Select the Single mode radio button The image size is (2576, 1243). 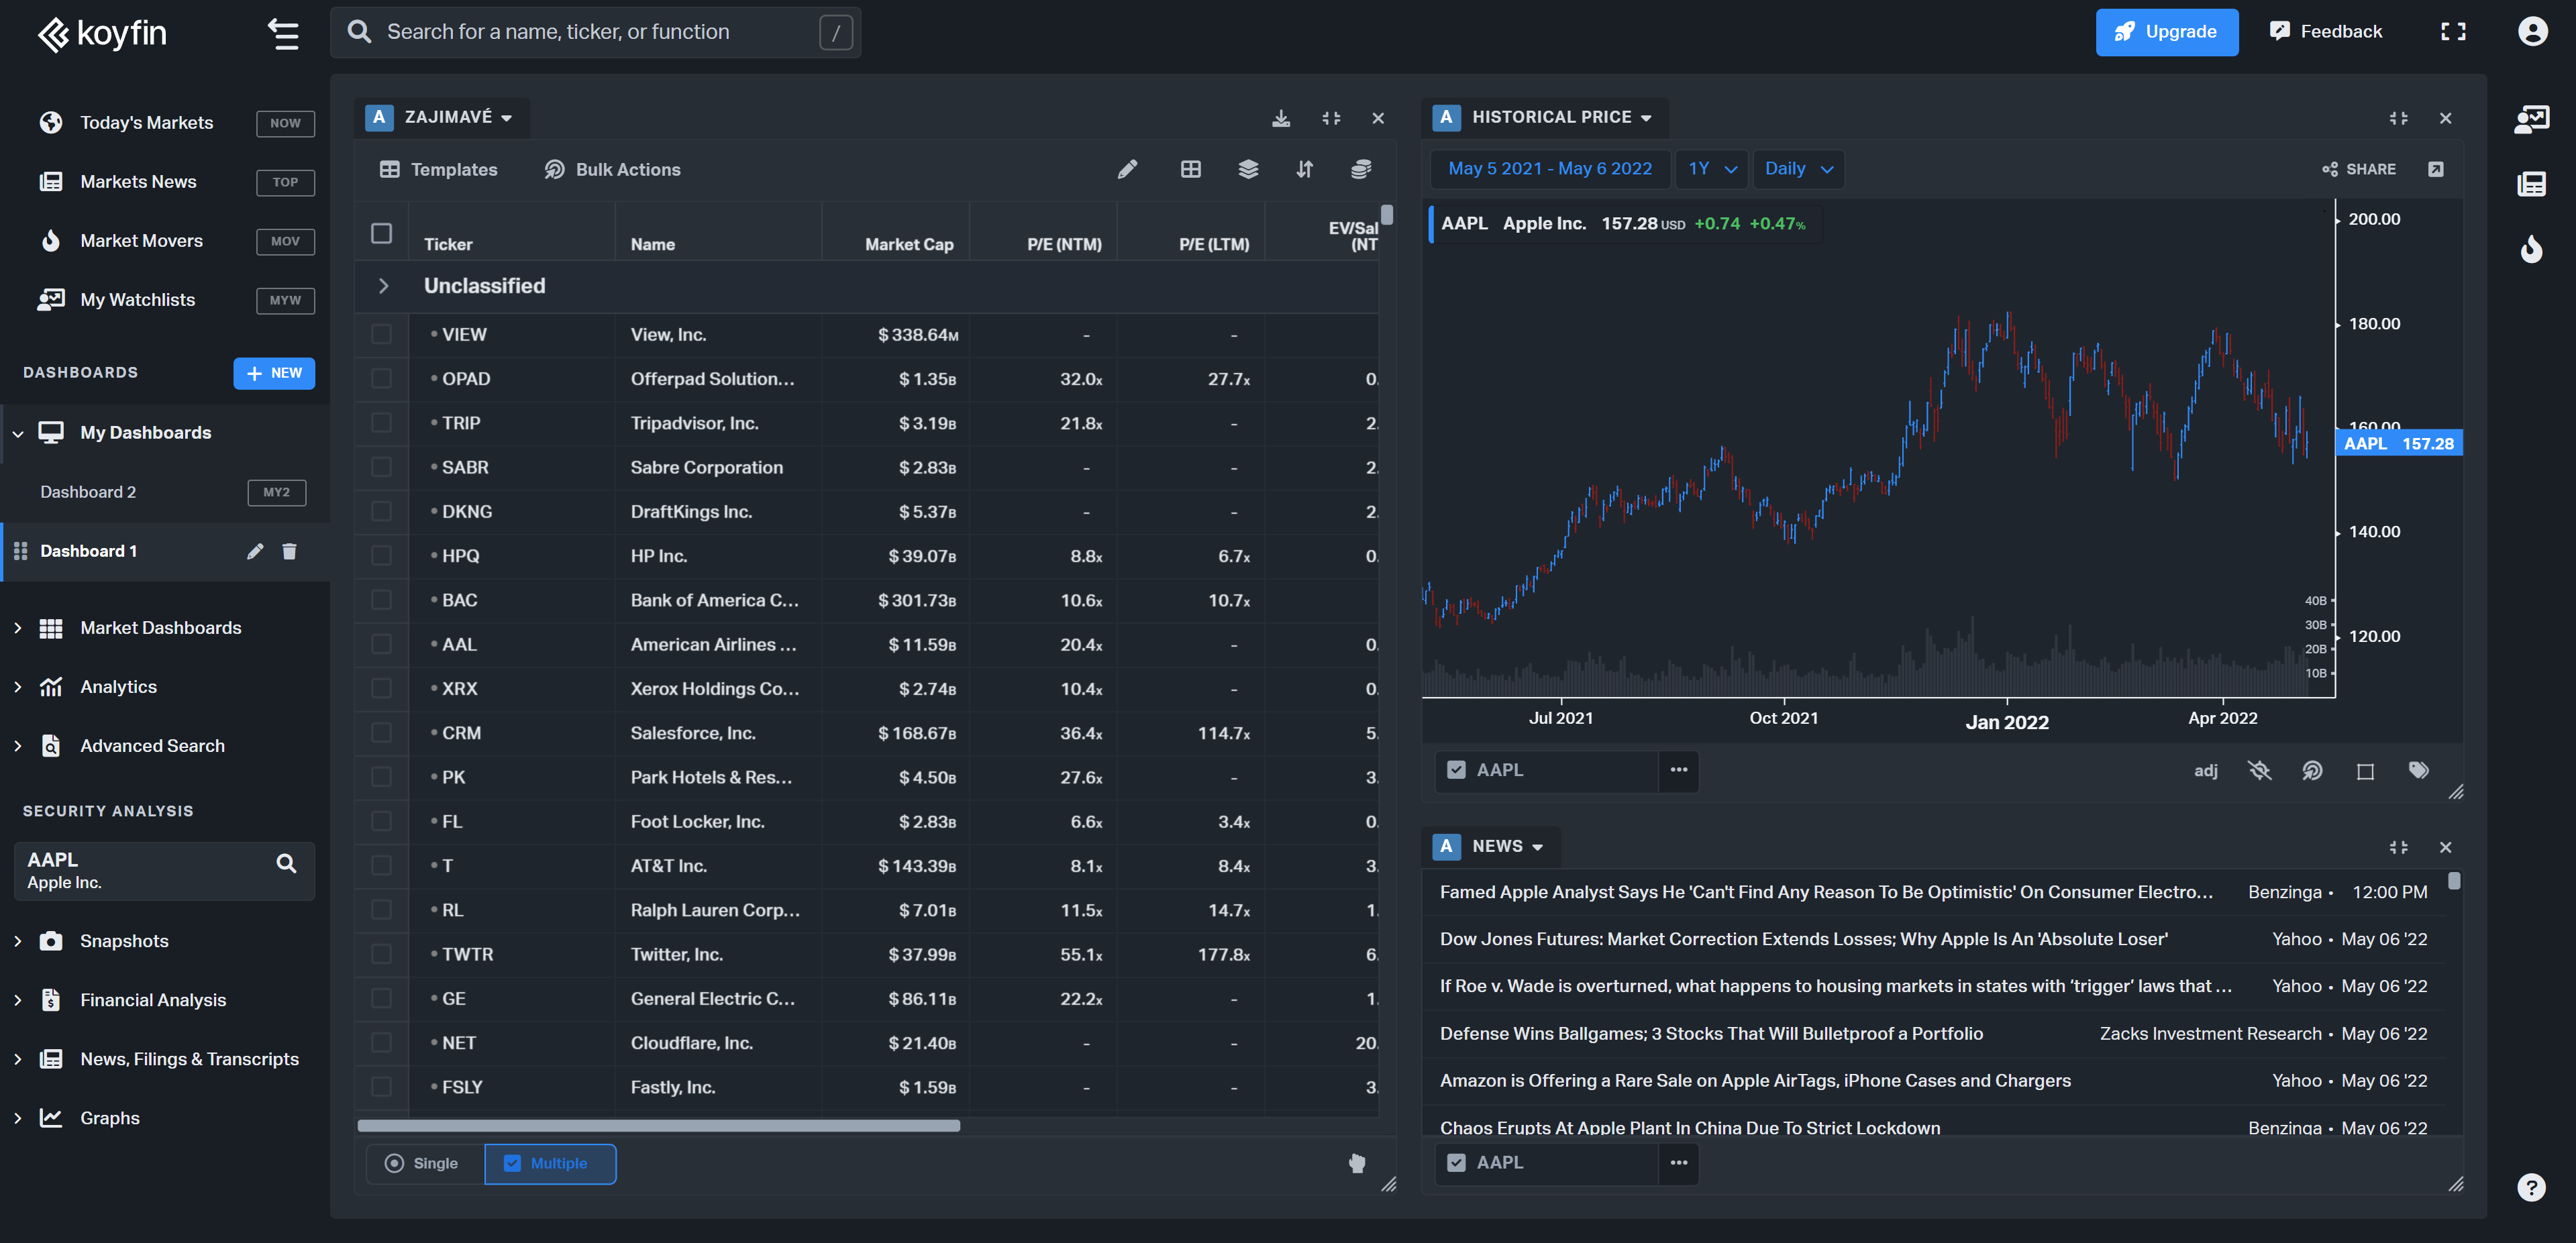tap(394, 1163)
